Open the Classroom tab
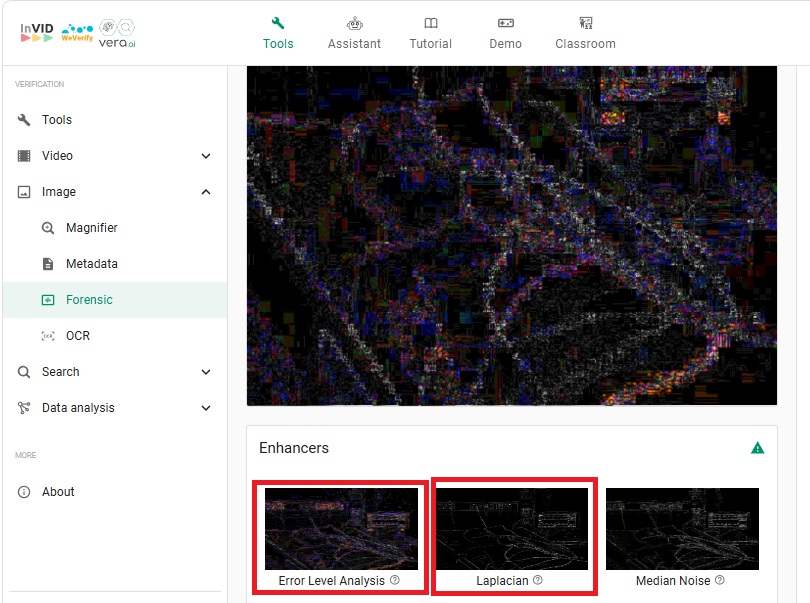 tap(585, 32)
